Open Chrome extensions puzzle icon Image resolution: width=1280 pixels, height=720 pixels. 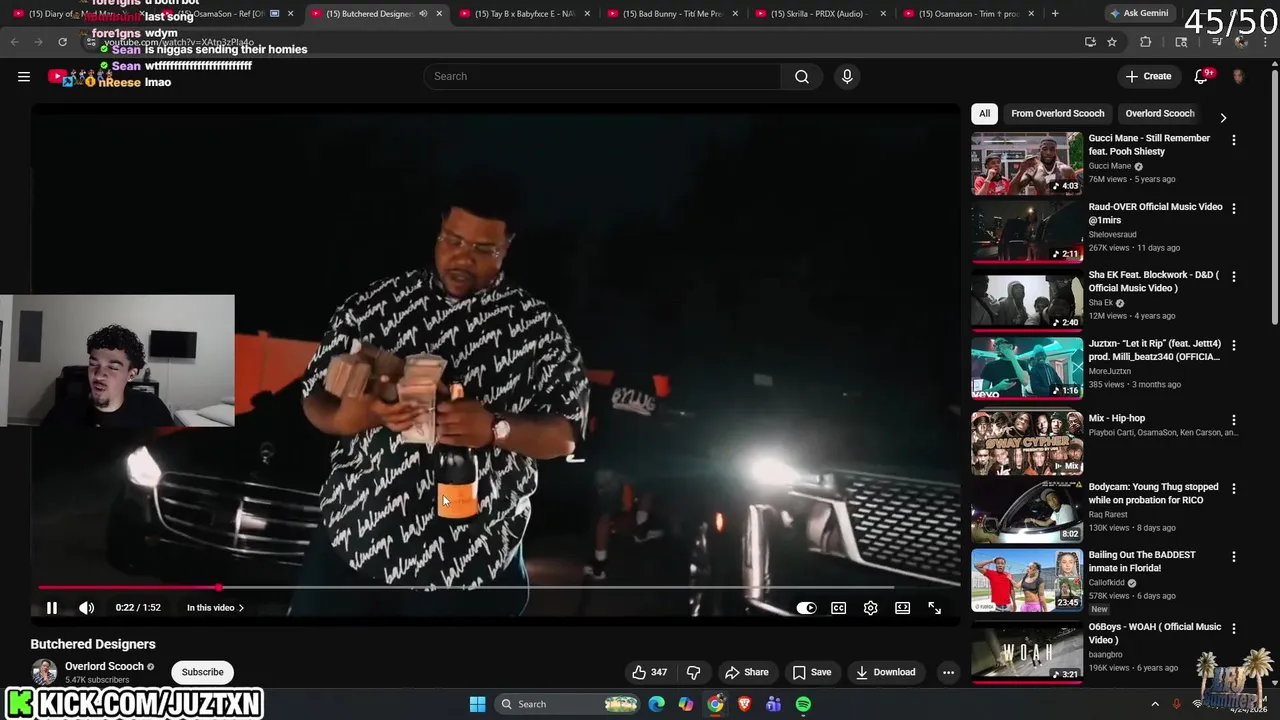point(1146,42)
